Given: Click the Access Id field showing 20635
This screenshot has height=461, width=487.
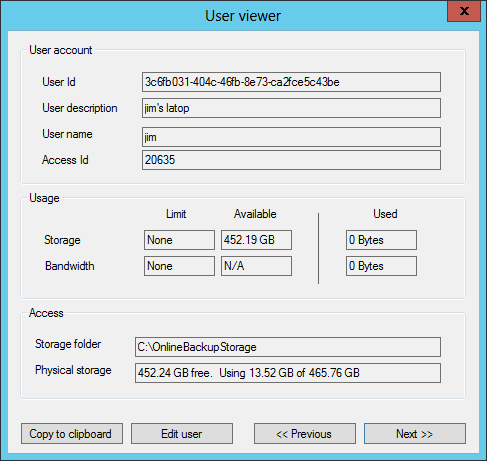Looking at the screenshot, I should click(x=291, y=160).
